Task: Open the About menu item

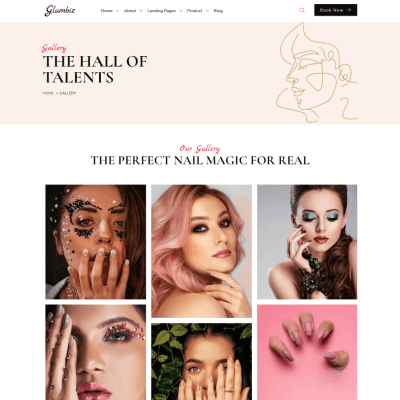Action: pos(130,11)
